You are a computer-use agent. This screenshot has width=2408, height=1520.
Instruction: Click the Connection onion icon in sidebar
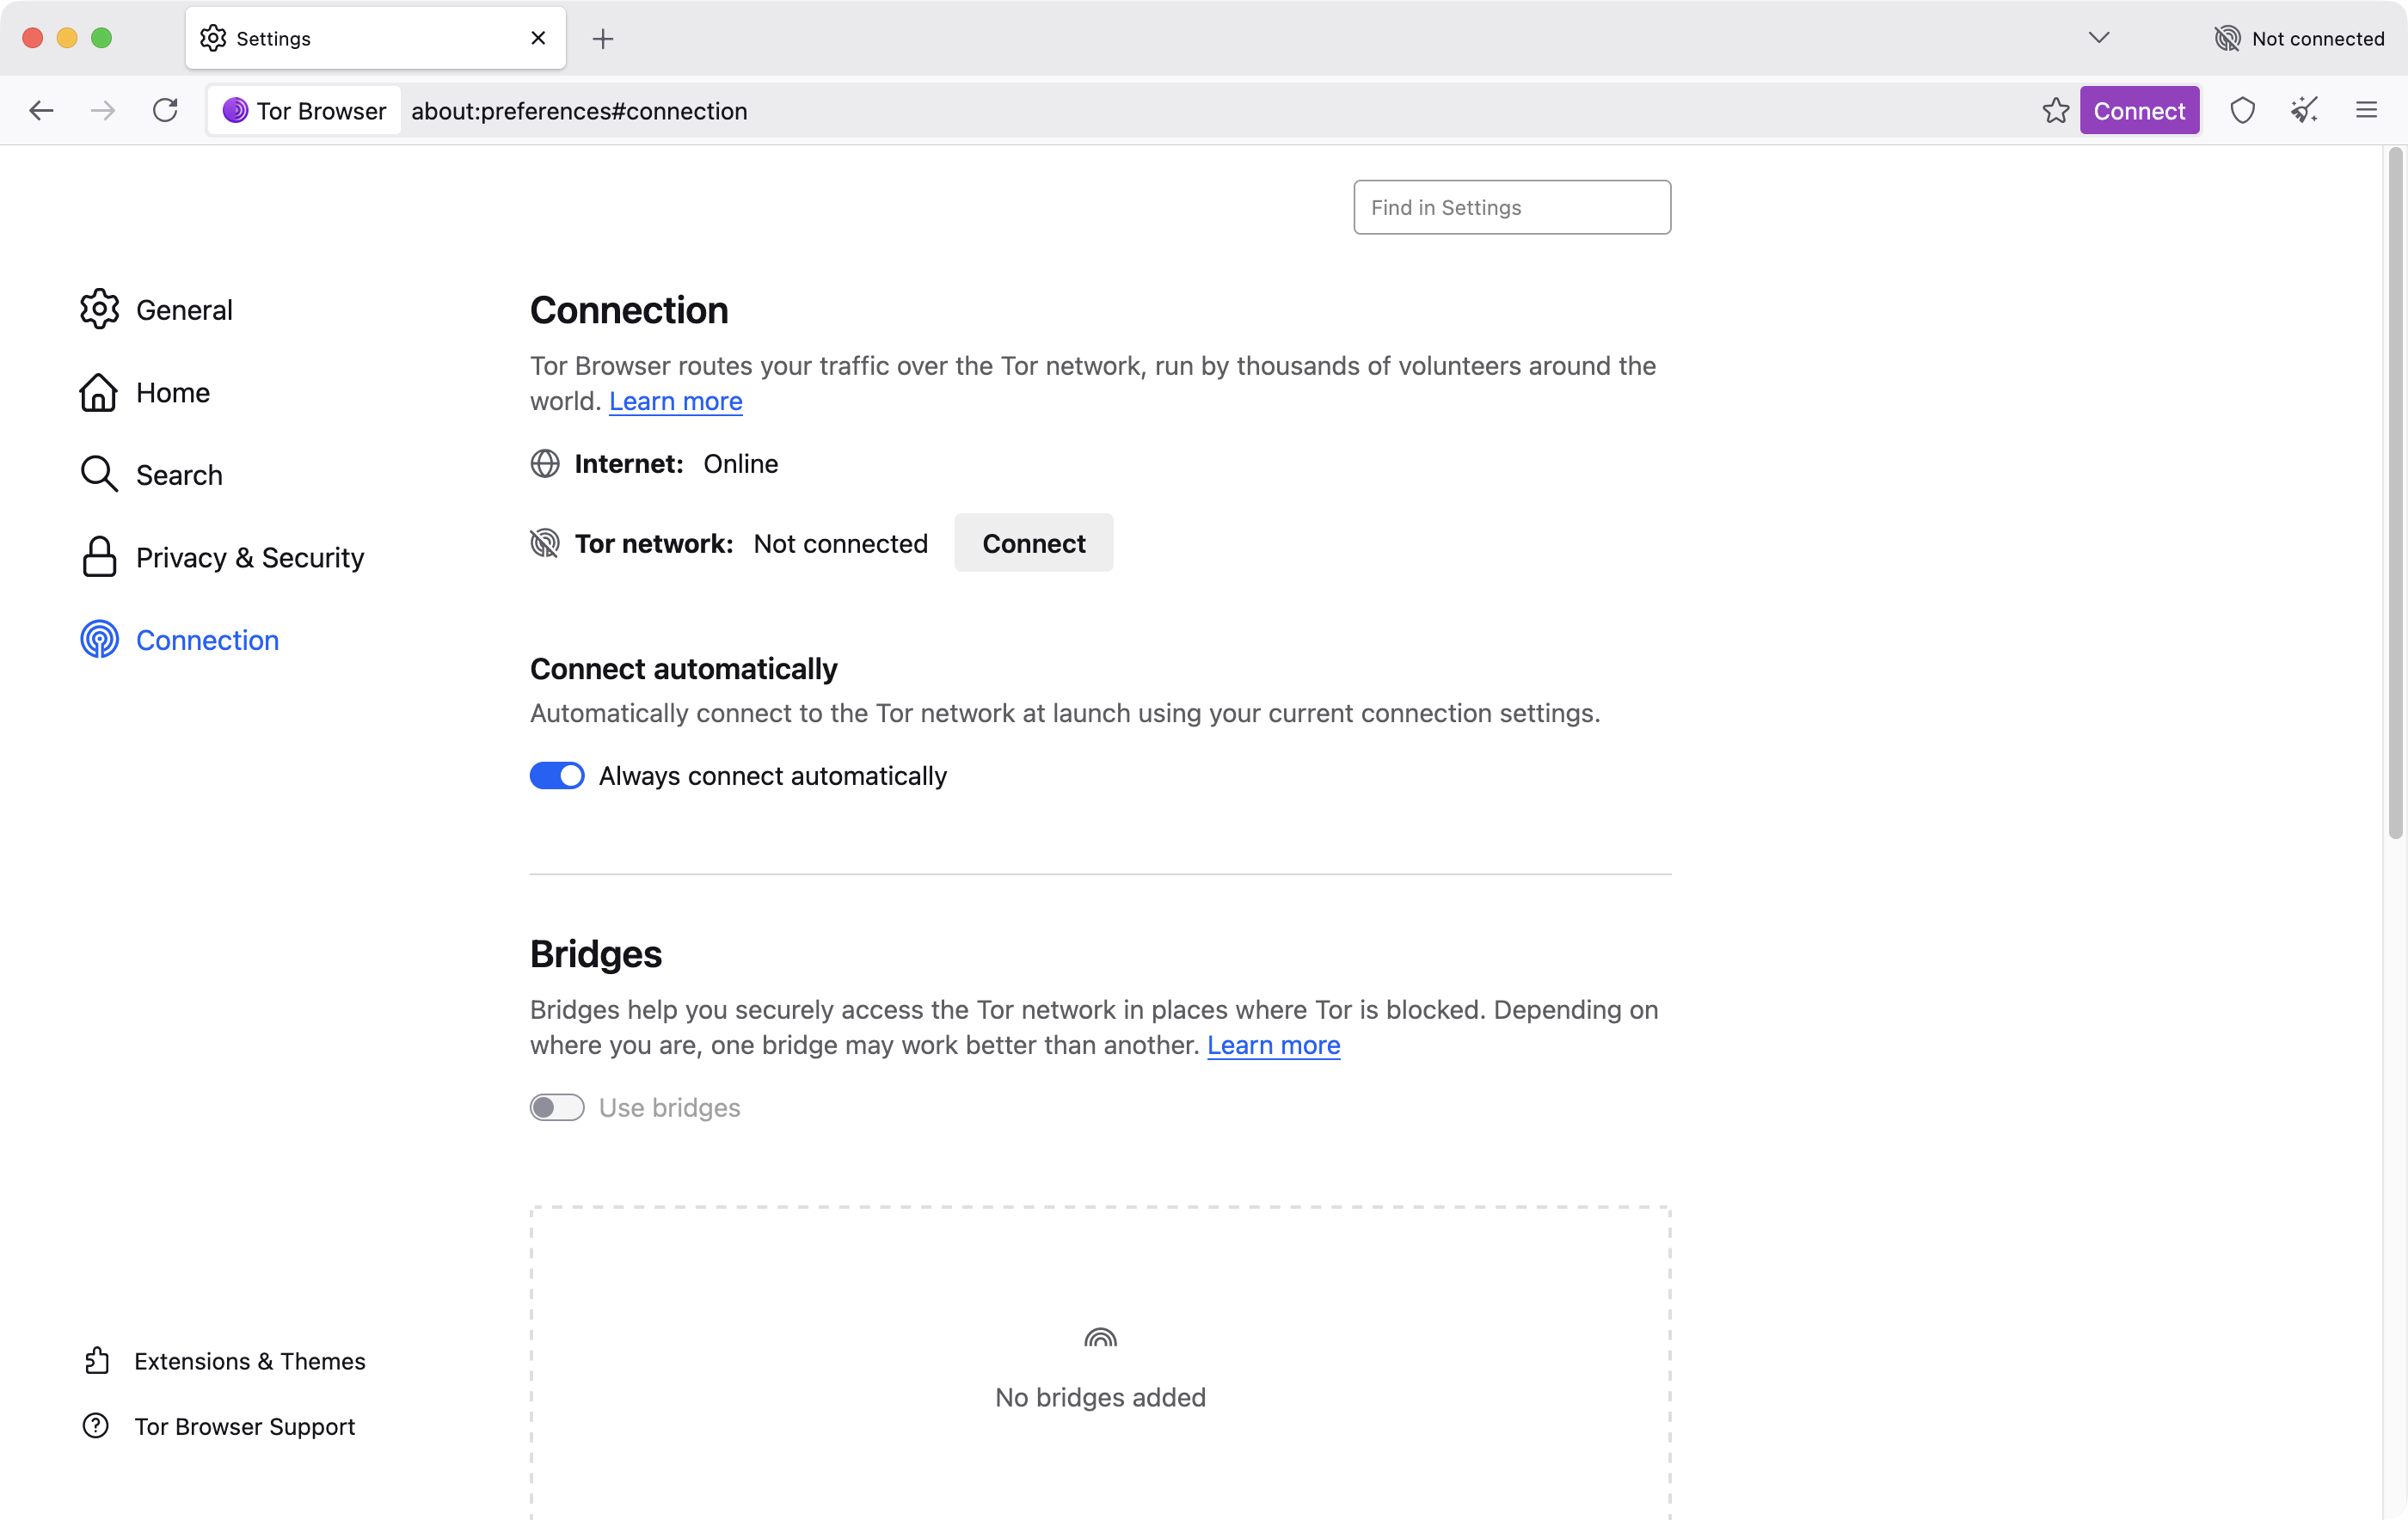click(99, 640)
